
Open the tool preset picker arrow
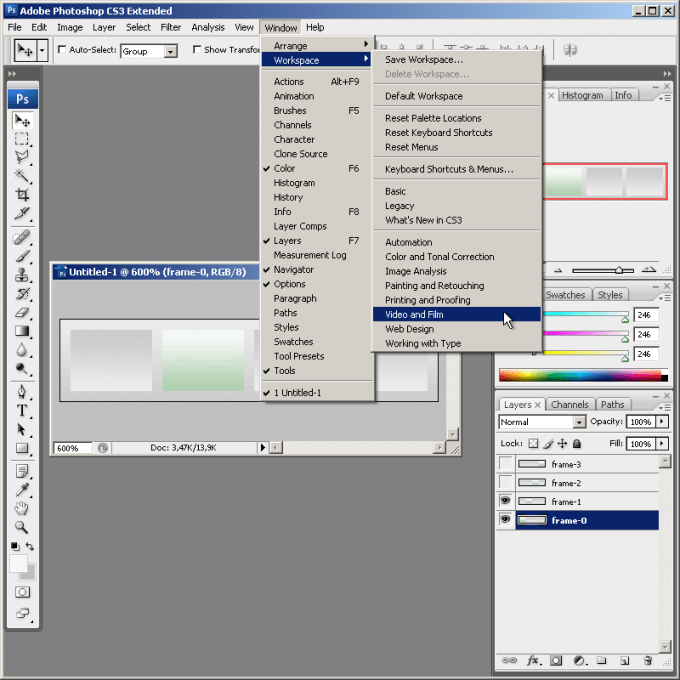(x=42, y=51)
